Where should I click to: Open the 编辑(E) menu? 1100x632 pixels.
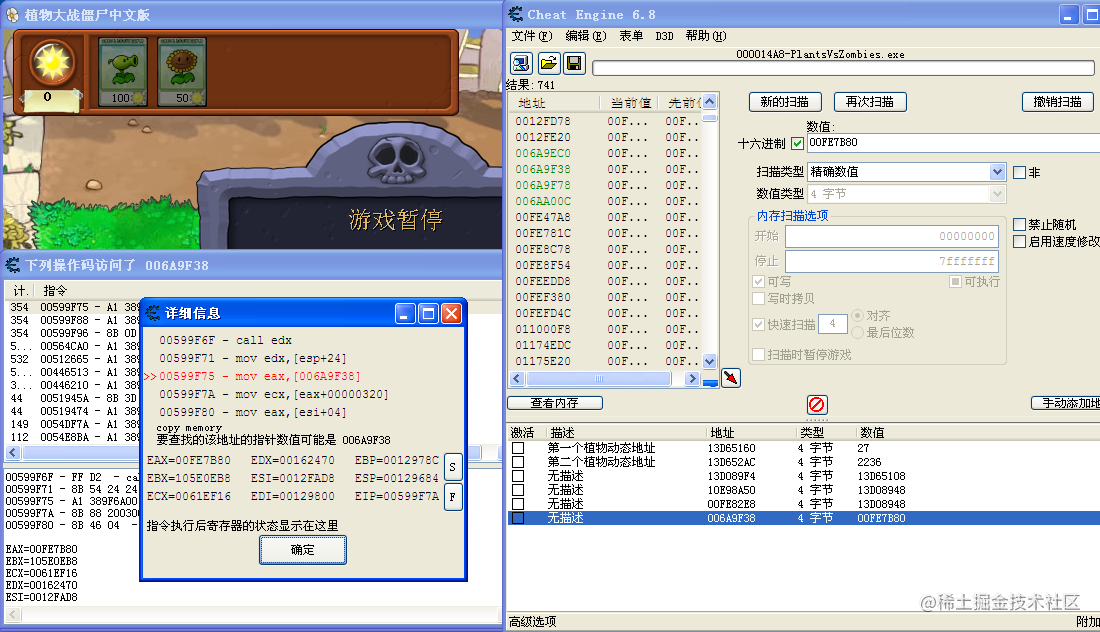(585, 36)
